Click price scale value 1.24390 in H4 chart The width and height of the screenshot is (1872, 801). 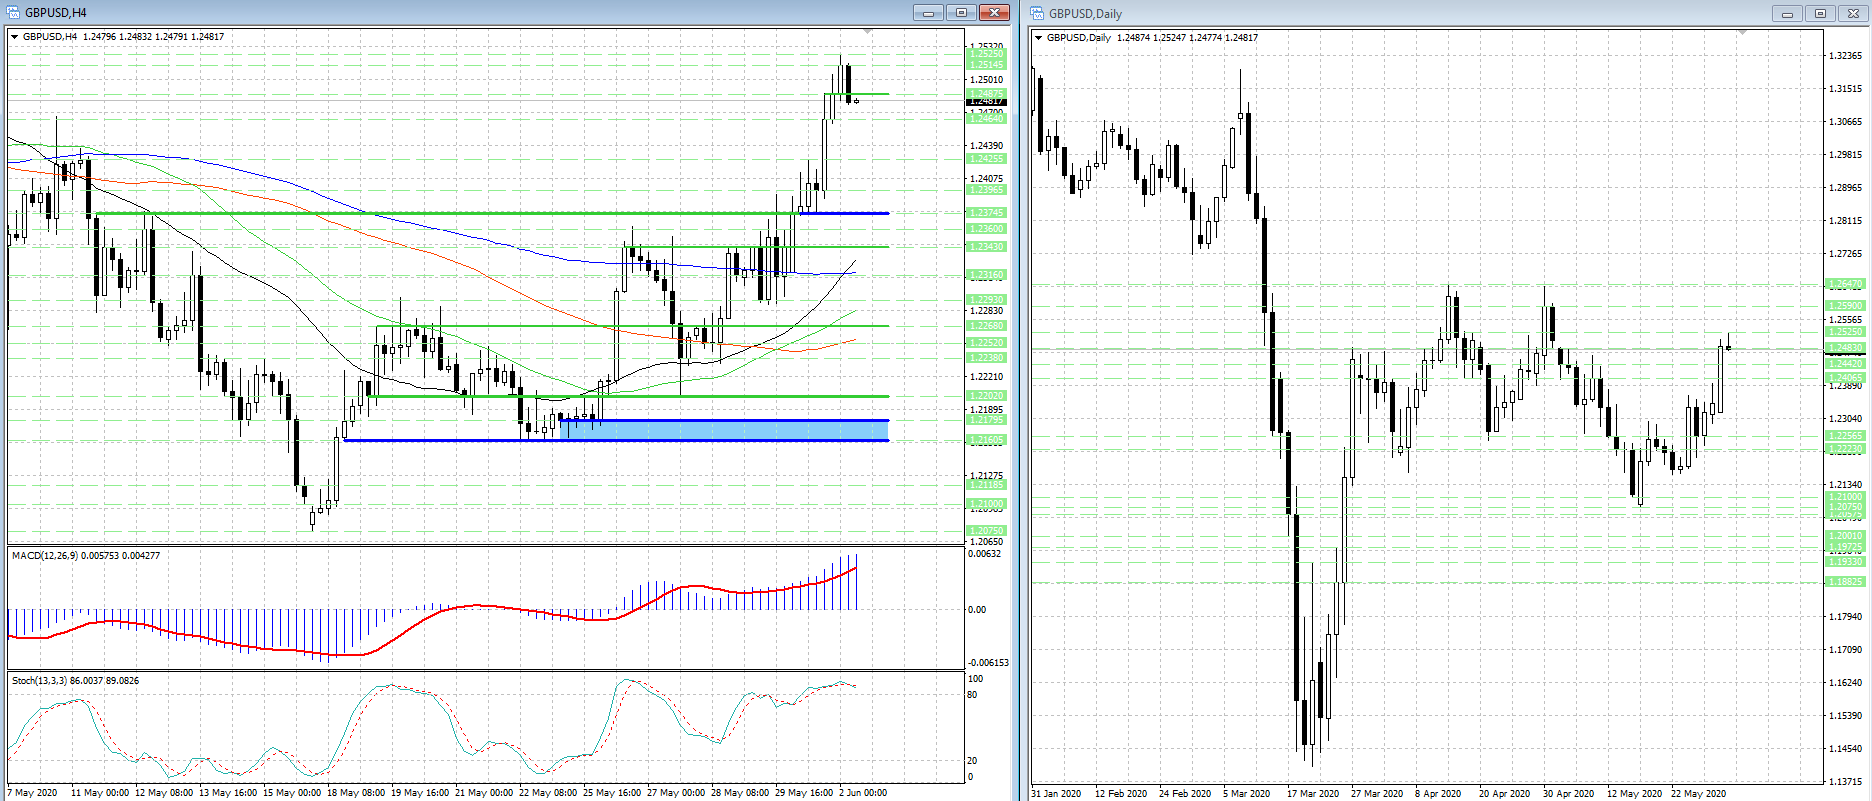tap(987, 145)
